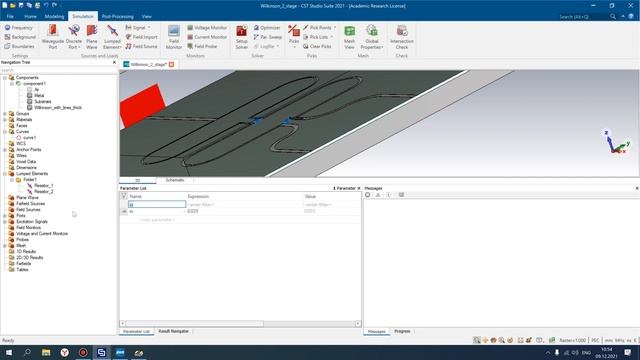Click the taskbar search icon
640x360 pixels.
click(x=27, y=352)
